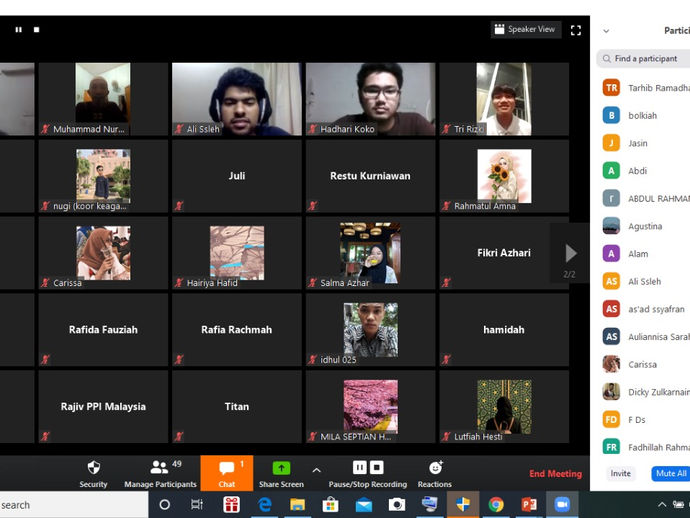Click the Windows search box
690x518 pixels.
74,505
